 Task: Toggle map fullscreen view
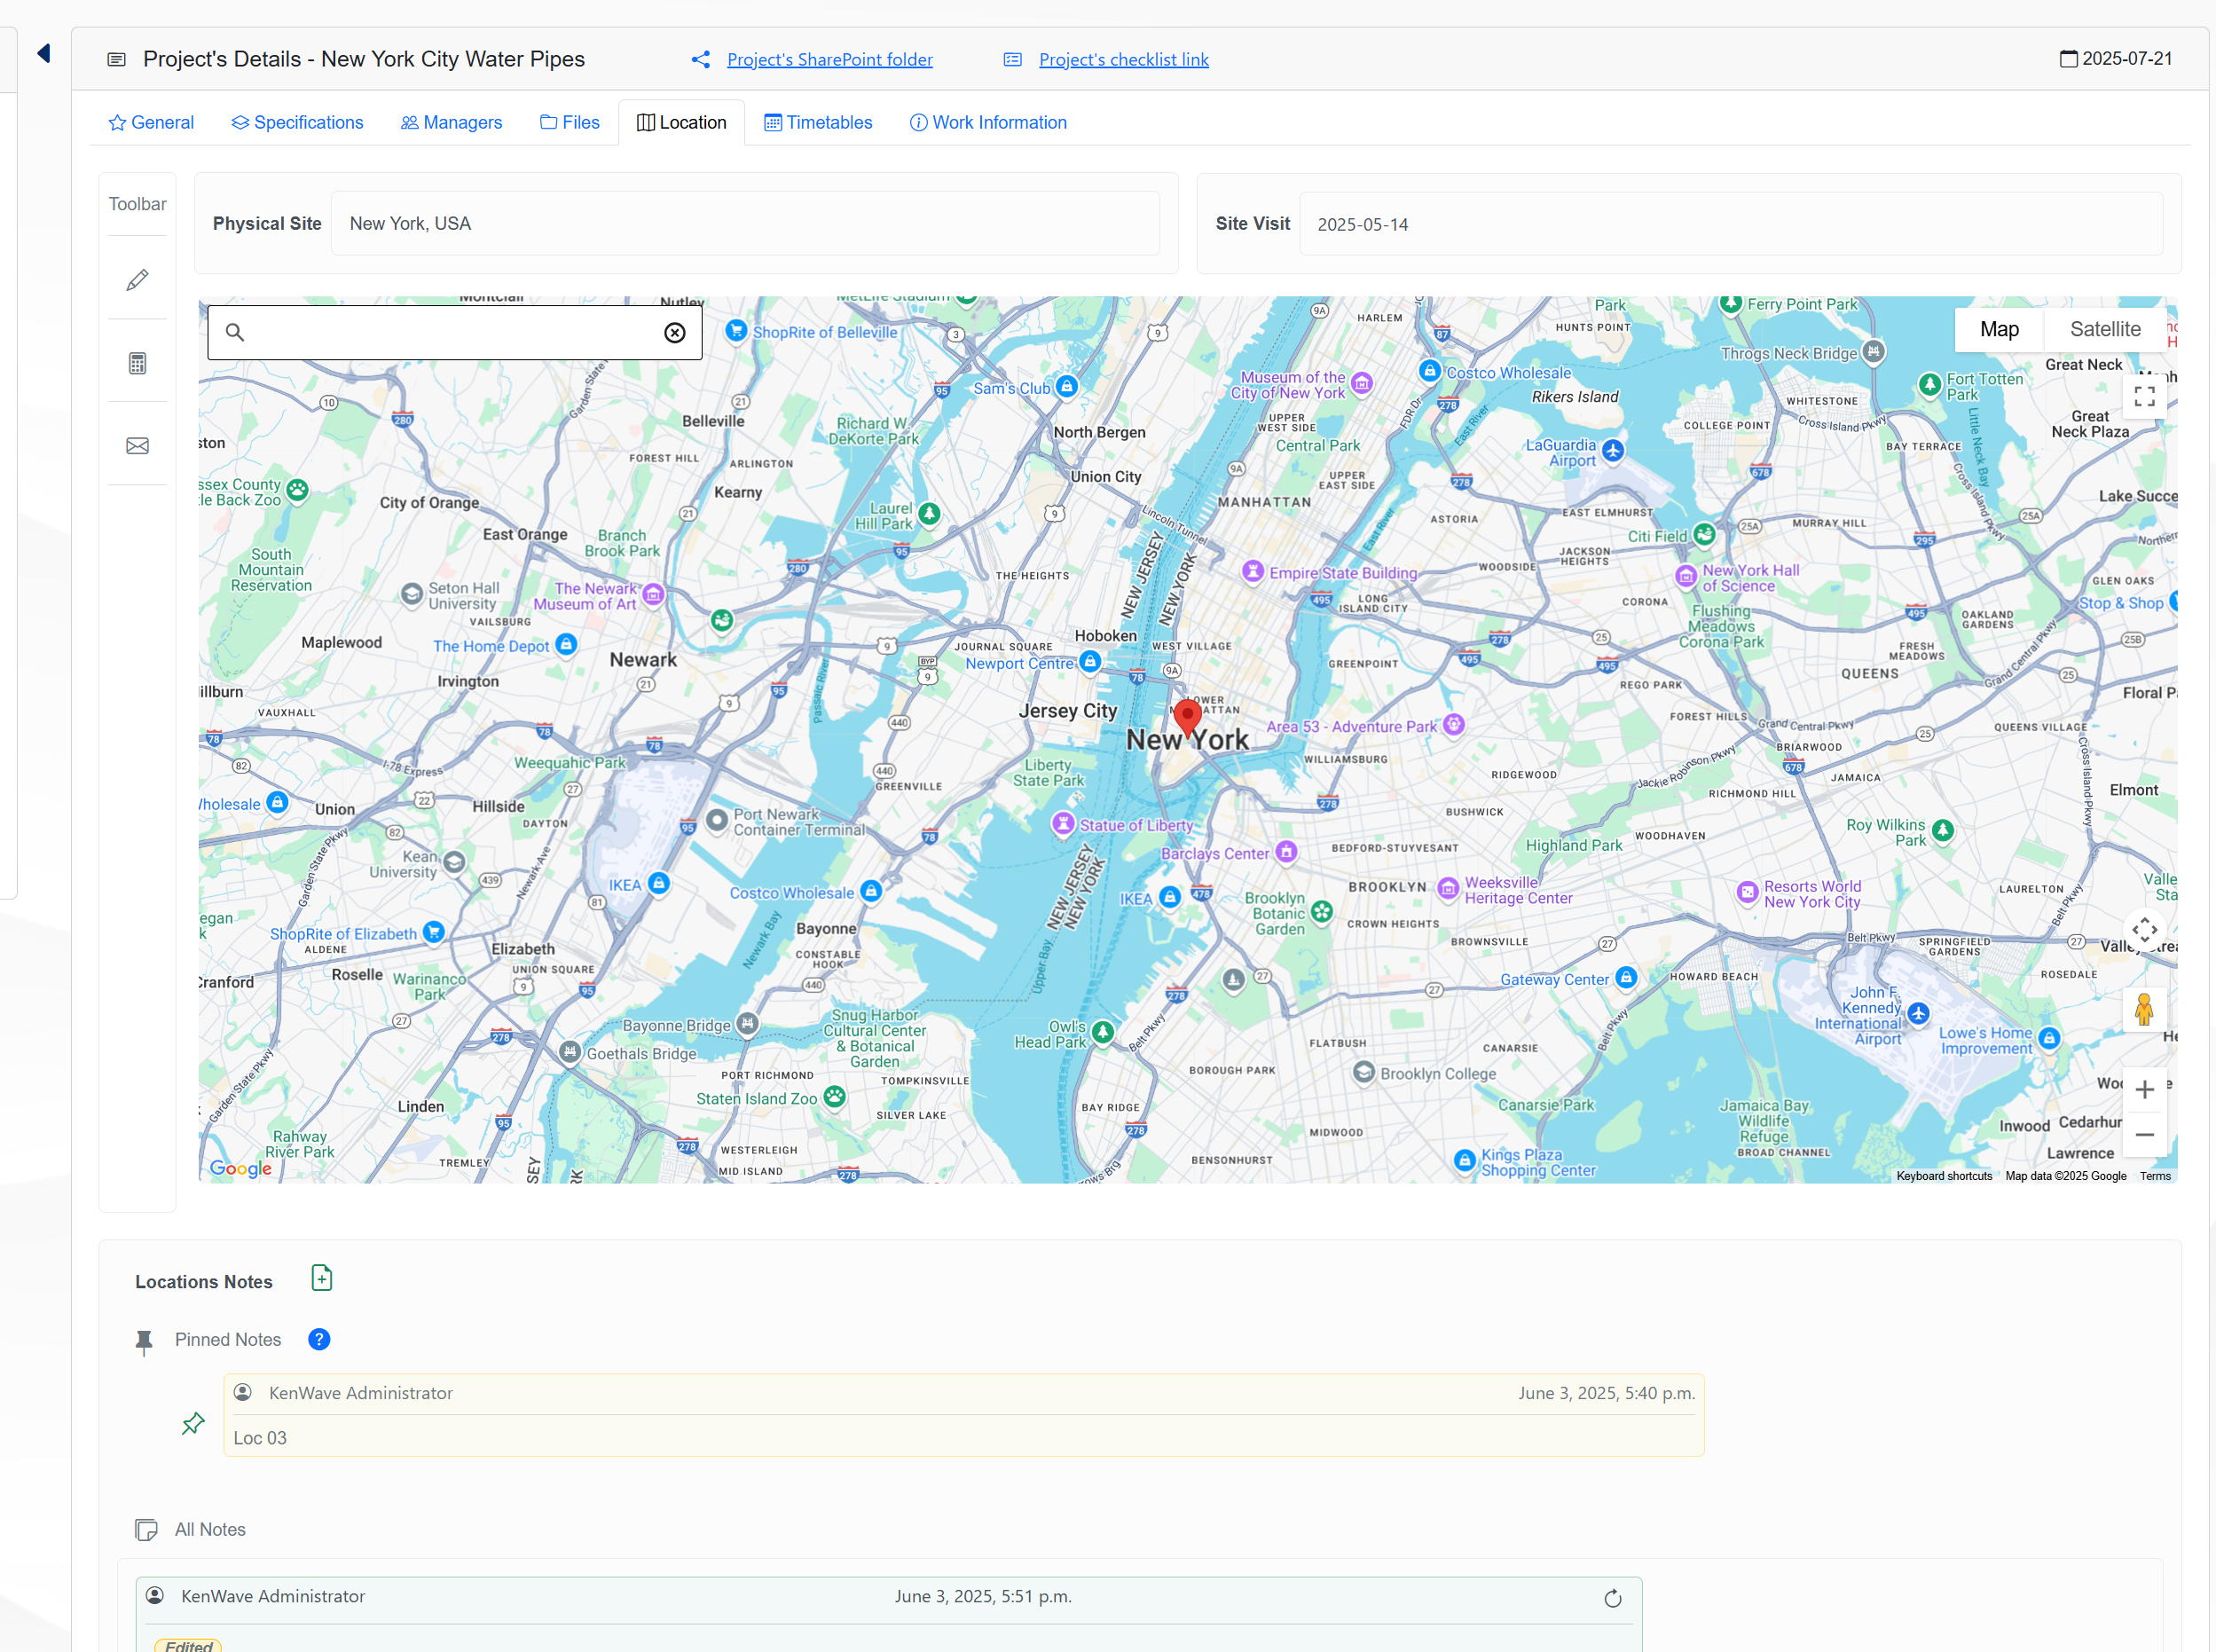pos(2144,396)
